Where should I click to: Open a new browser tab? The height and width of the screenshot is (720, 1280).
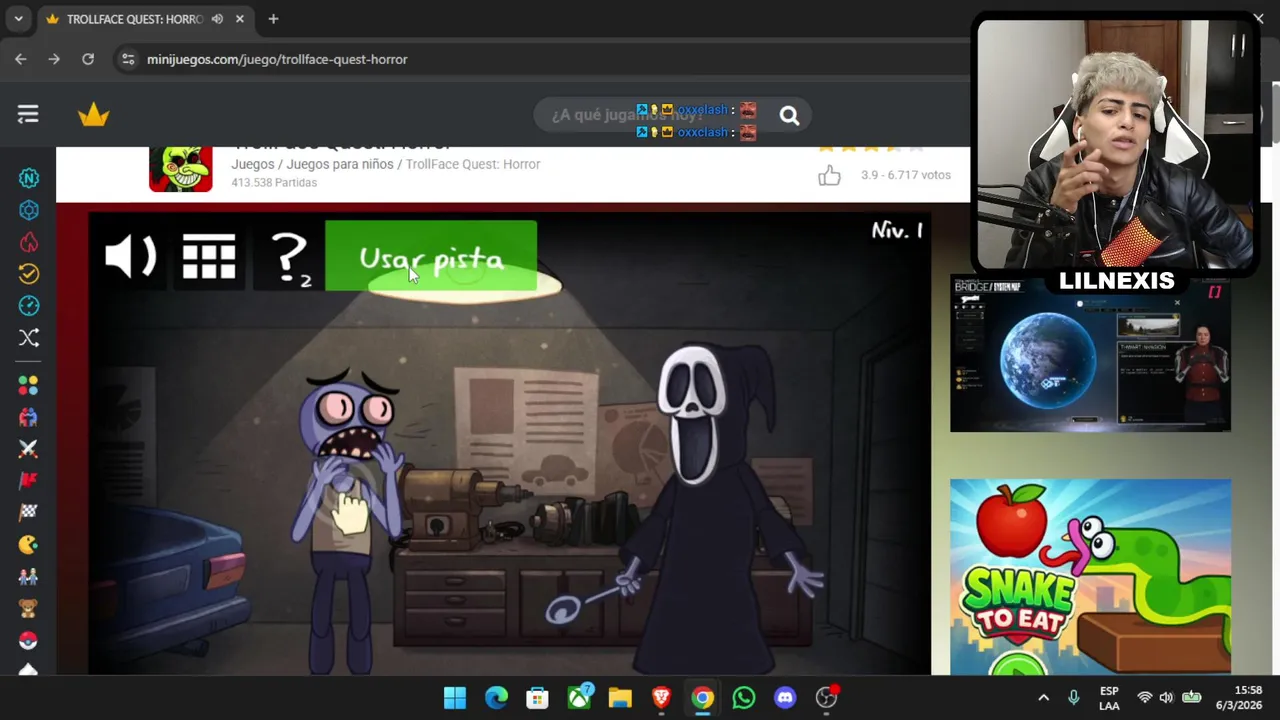[x=273, y=19]
